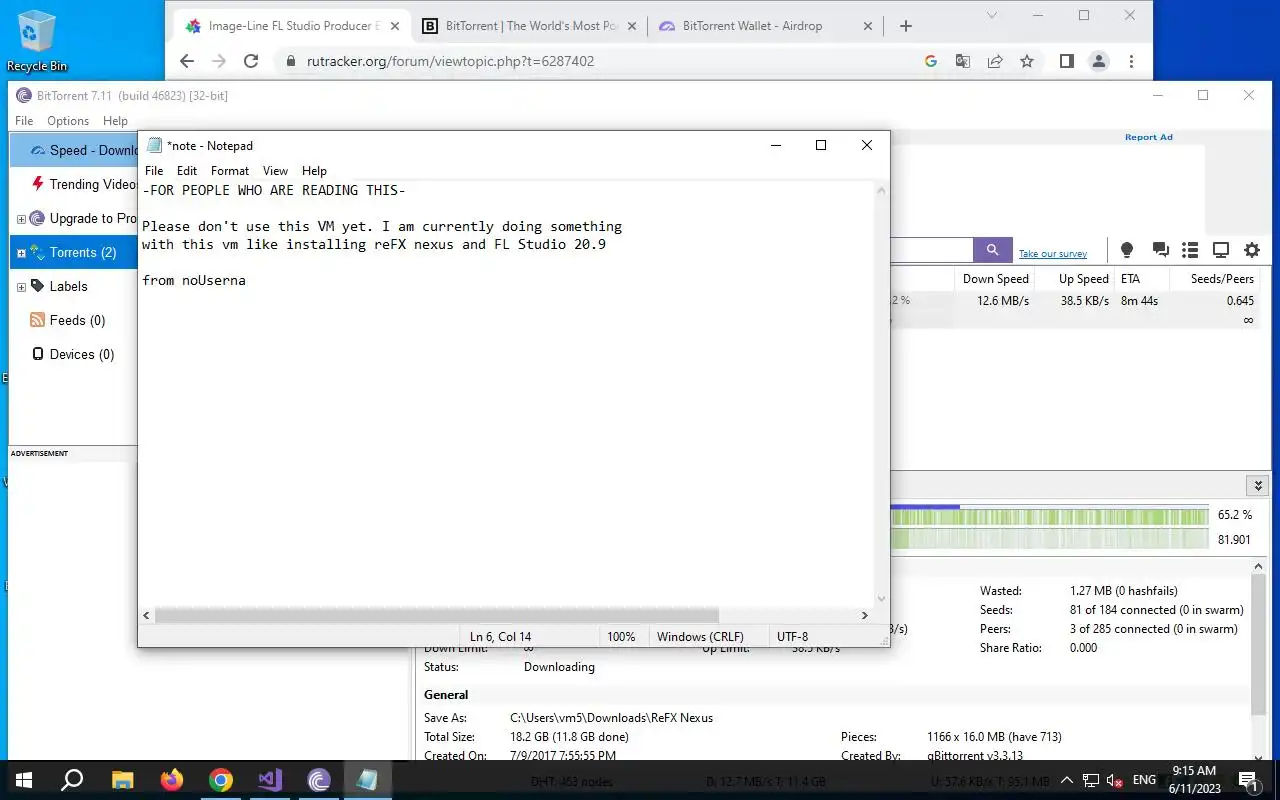
Task: Open the notification center icon
Action: 1249,780
